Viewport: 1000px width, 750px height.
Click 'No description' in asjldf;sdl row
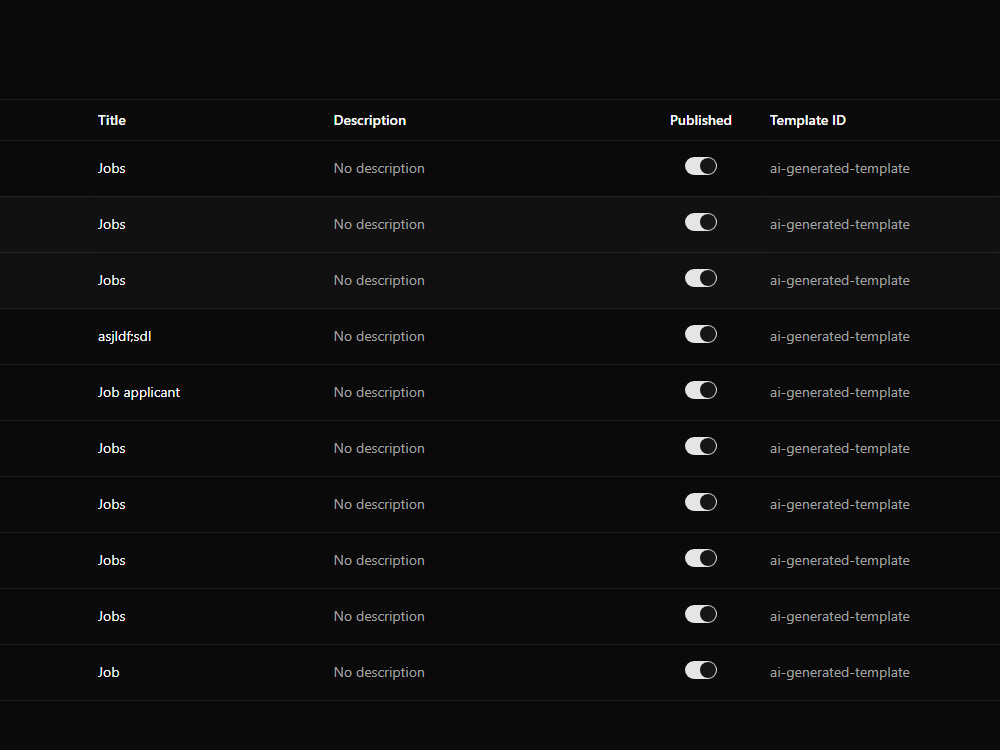click(379, 337)
